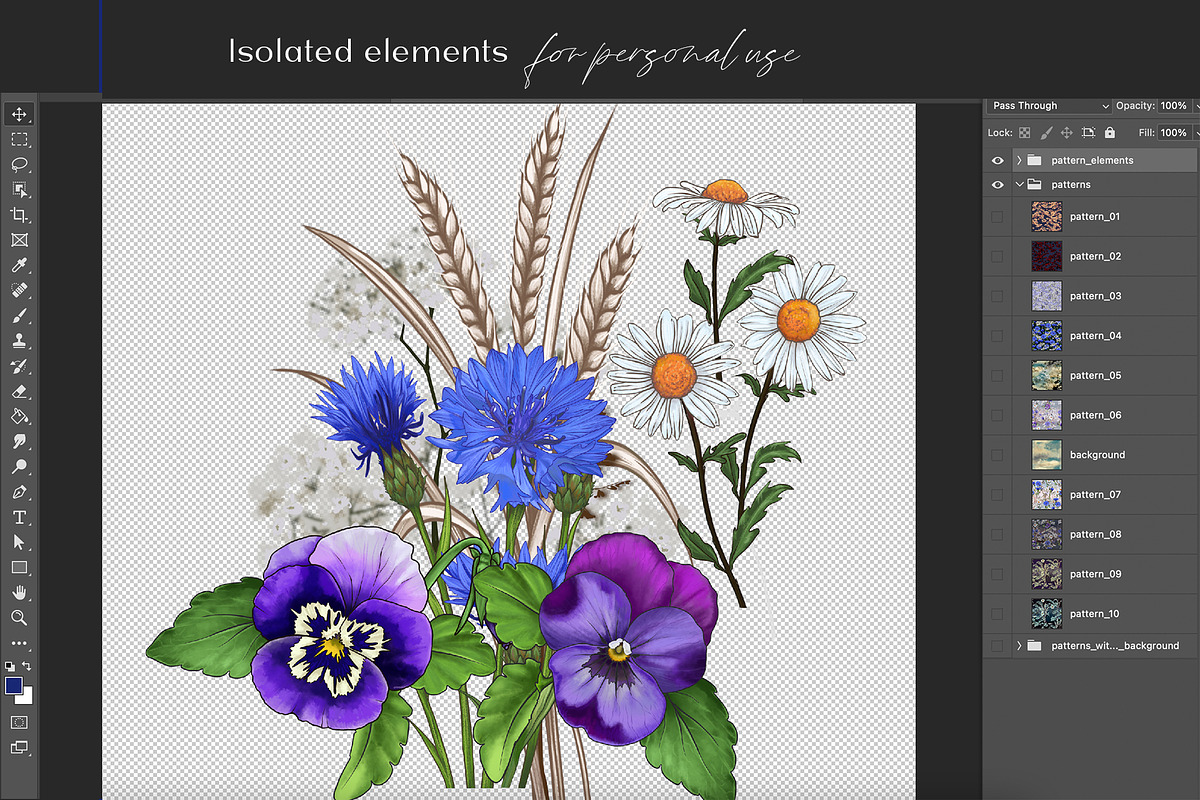Select the Frame tool
Viewport: 1200px width, 800px height.
pos(19,240)
